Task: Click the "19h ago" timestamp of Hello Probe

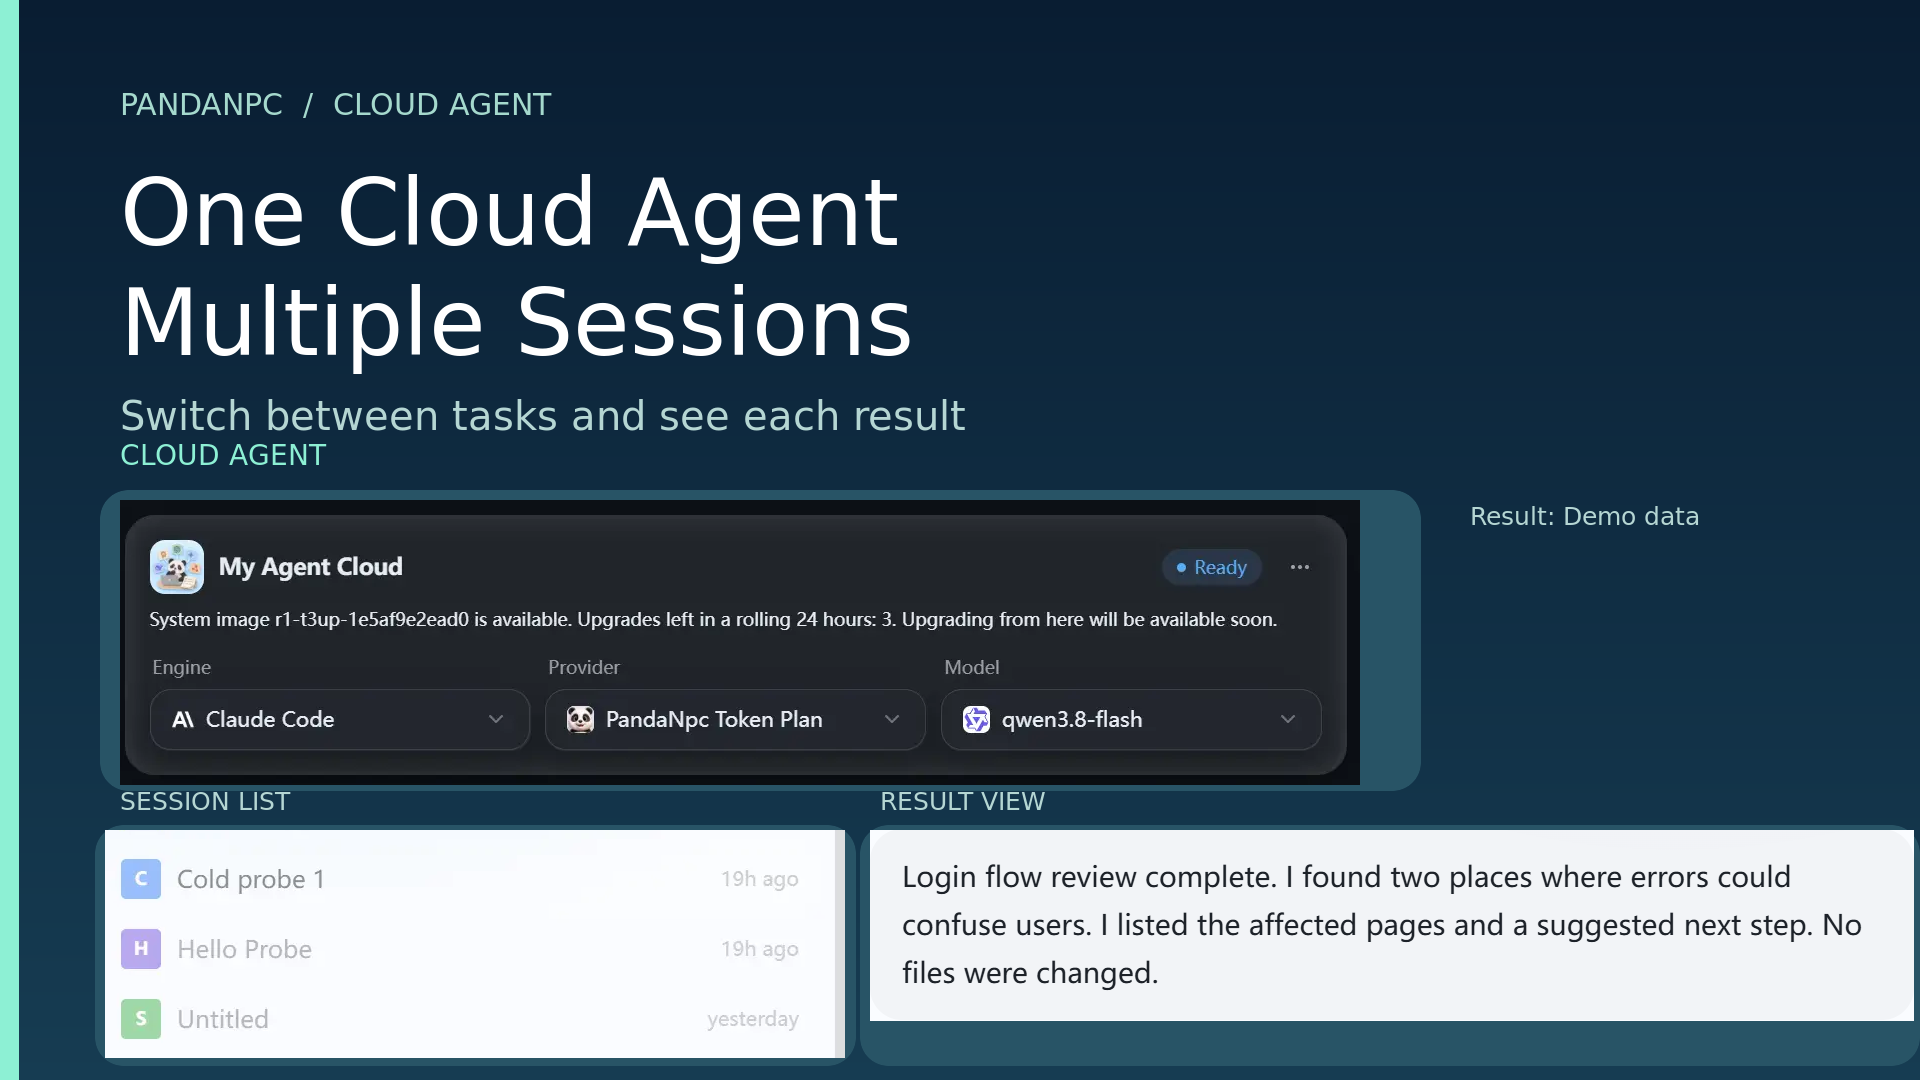Action: [760, 949]
